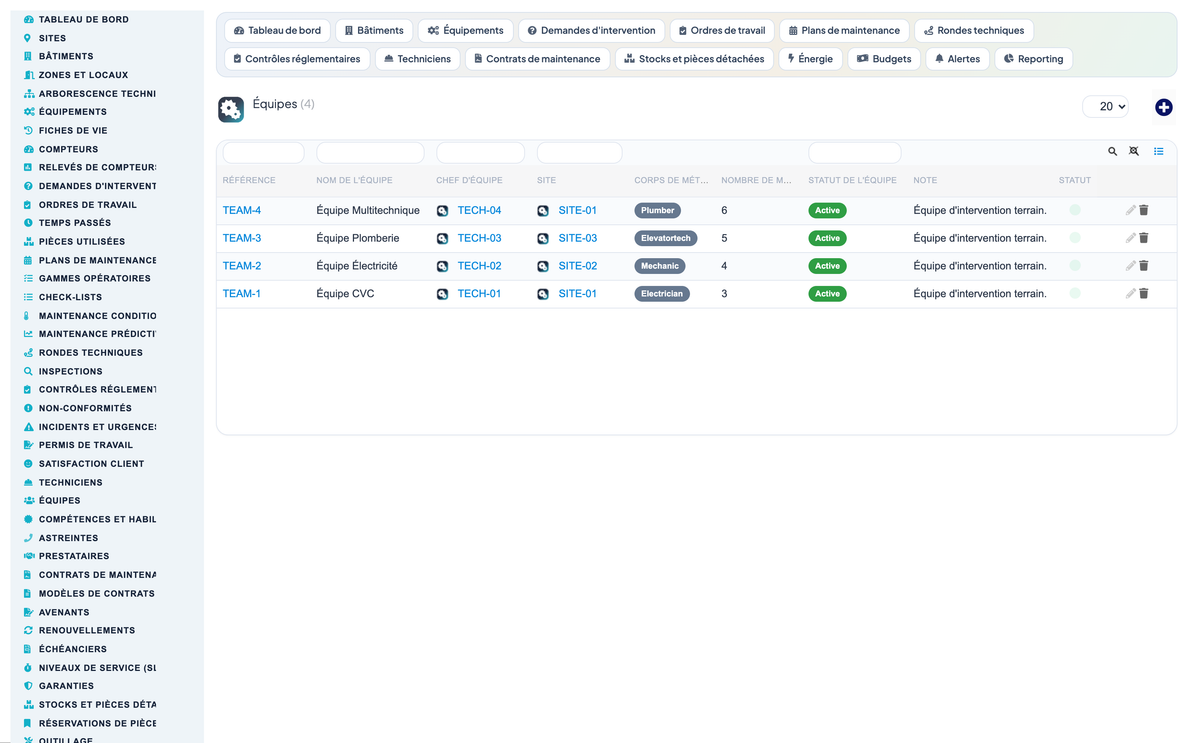Edit TEAM-3 with the pencil icon
1200x743 pixels.
point(1130,238)
